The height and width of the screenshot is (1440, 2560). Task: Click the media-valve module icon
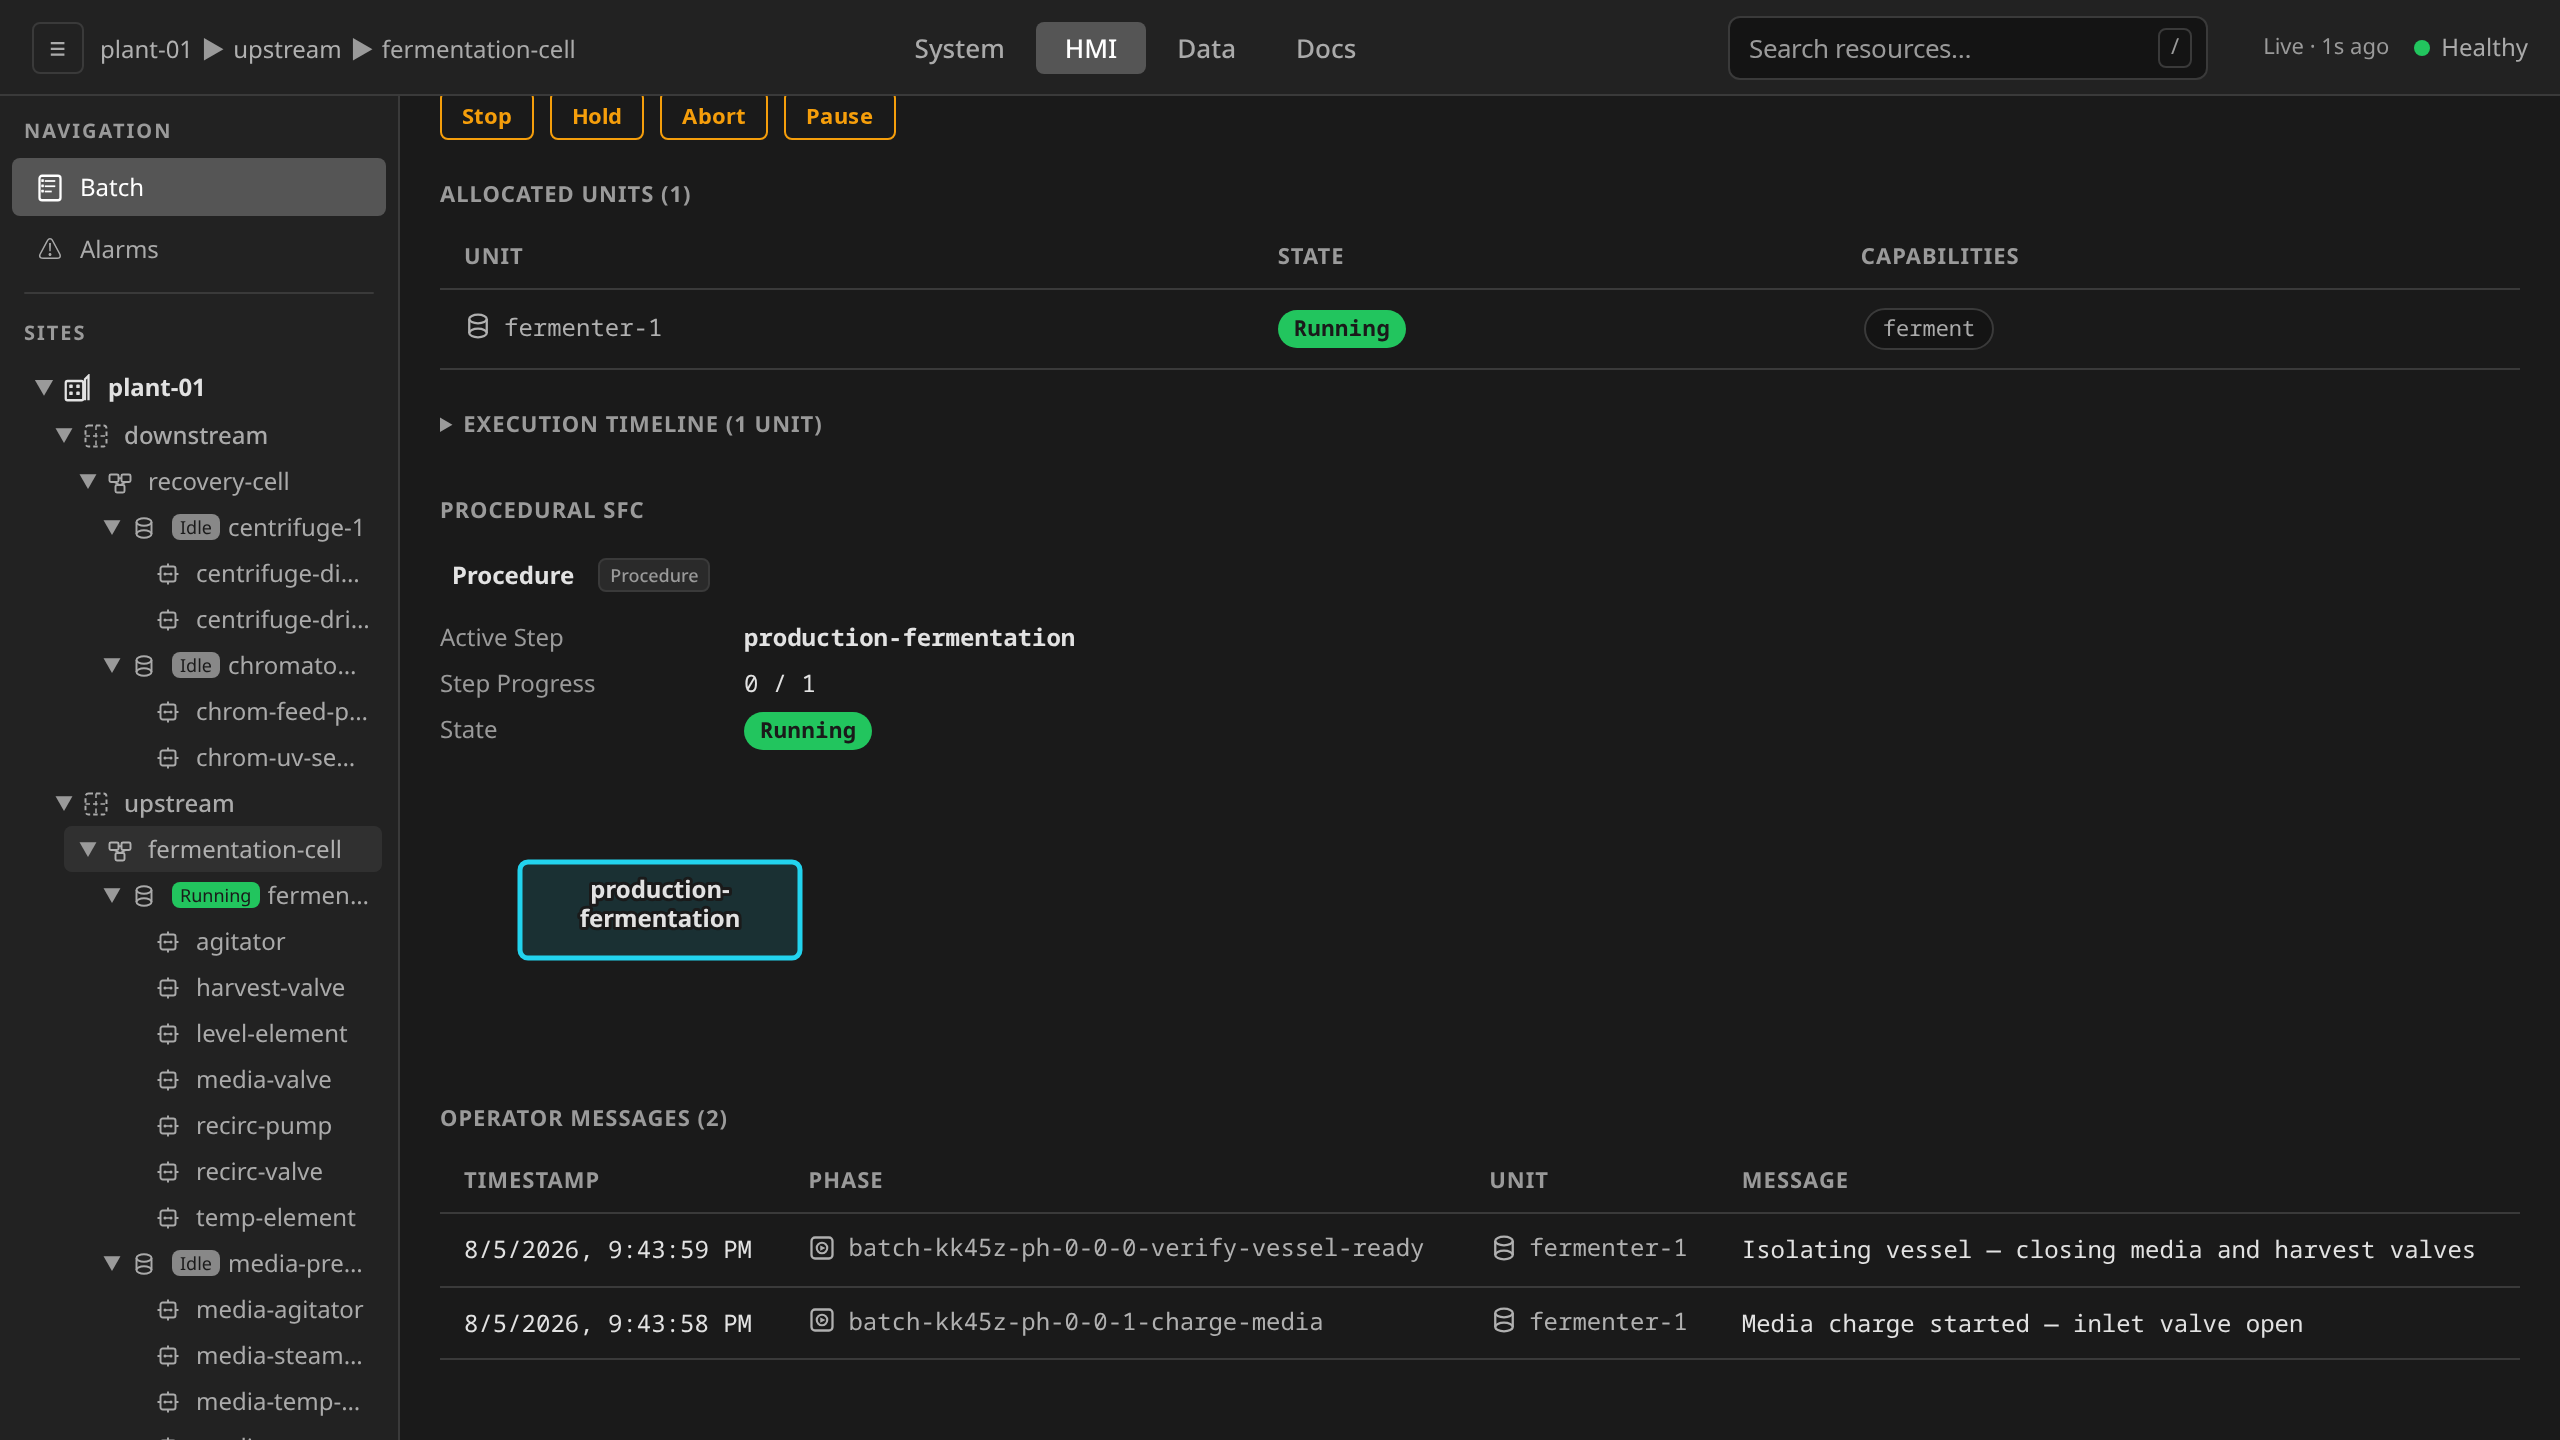[x=168, y=1080]
